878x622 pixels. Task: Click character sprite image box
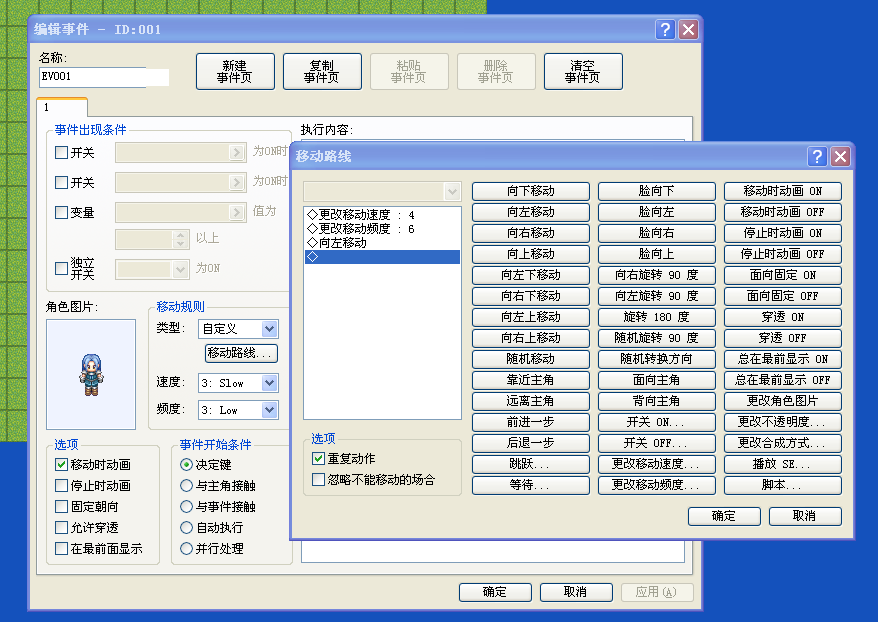coord(91,375)
